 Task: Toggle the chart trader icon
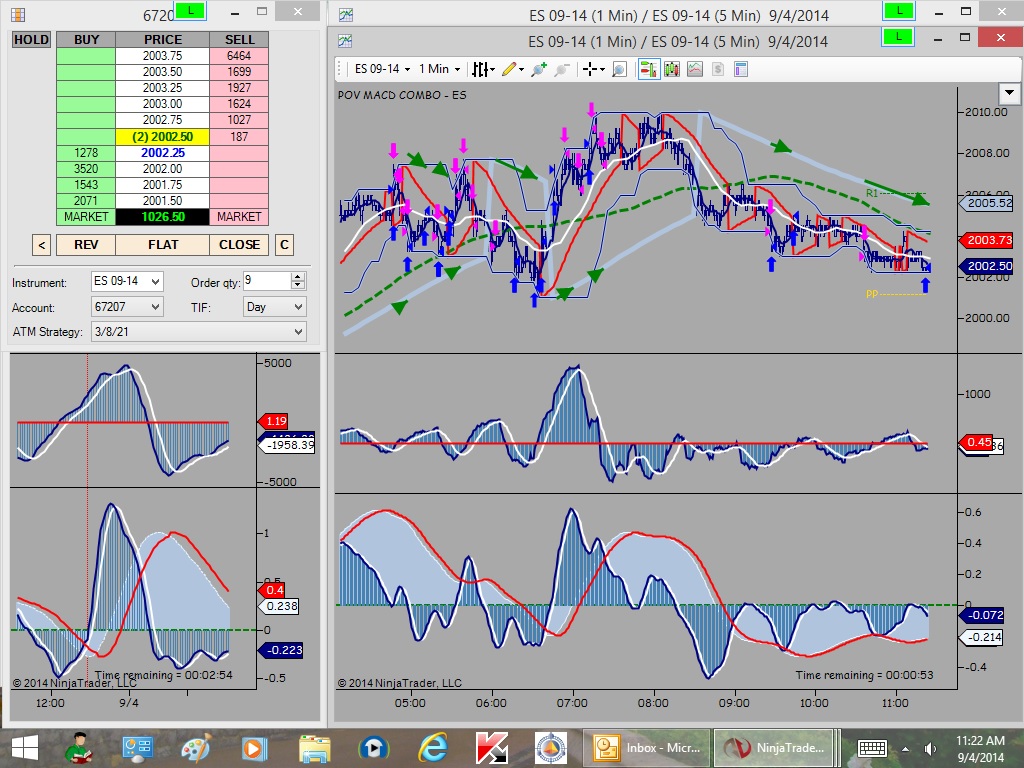point(648,69)
